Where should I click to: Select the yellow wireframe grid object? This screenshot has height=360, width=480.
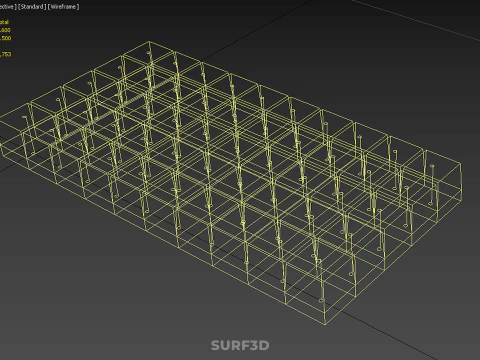[230, 182]
